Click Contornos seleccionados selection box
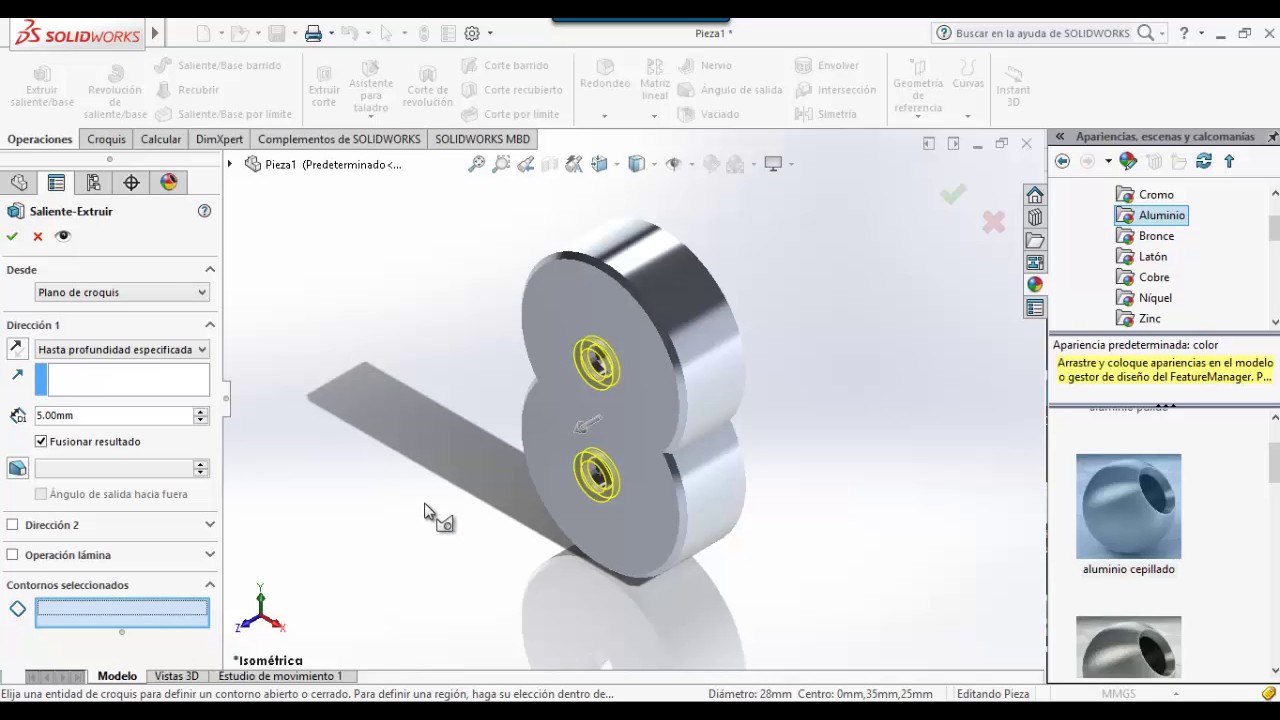The height and width of the screenshot is (720, 1280). pos(122,612)
